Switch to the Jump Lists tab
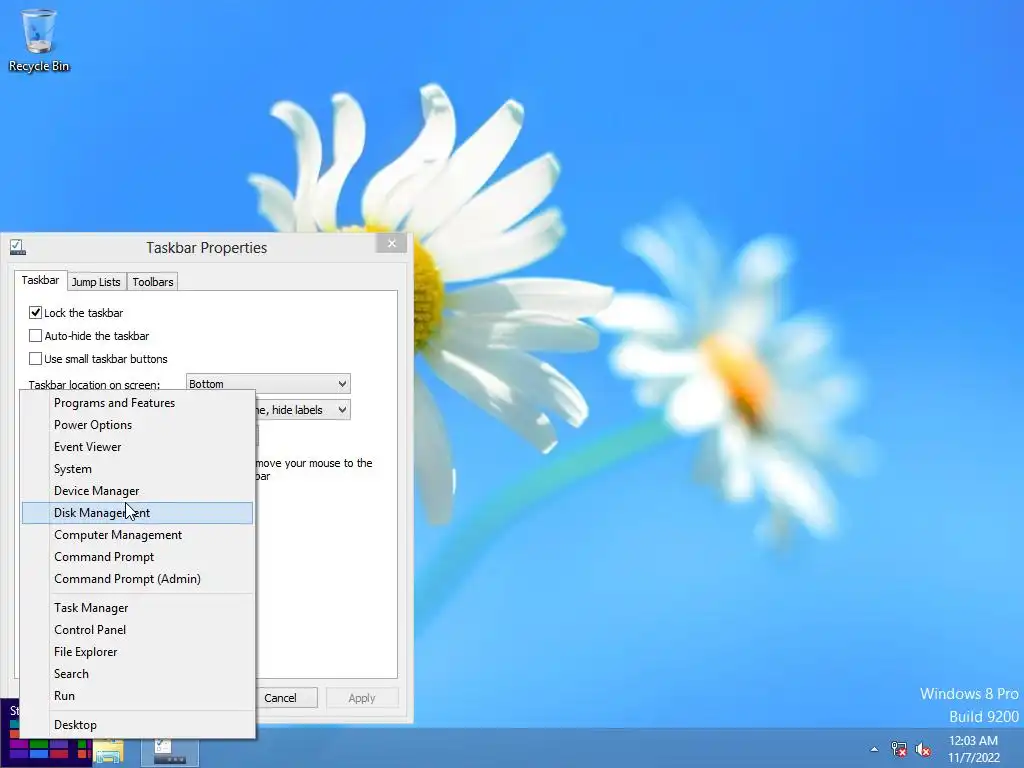1024x768 pixels. pos(96,281)
